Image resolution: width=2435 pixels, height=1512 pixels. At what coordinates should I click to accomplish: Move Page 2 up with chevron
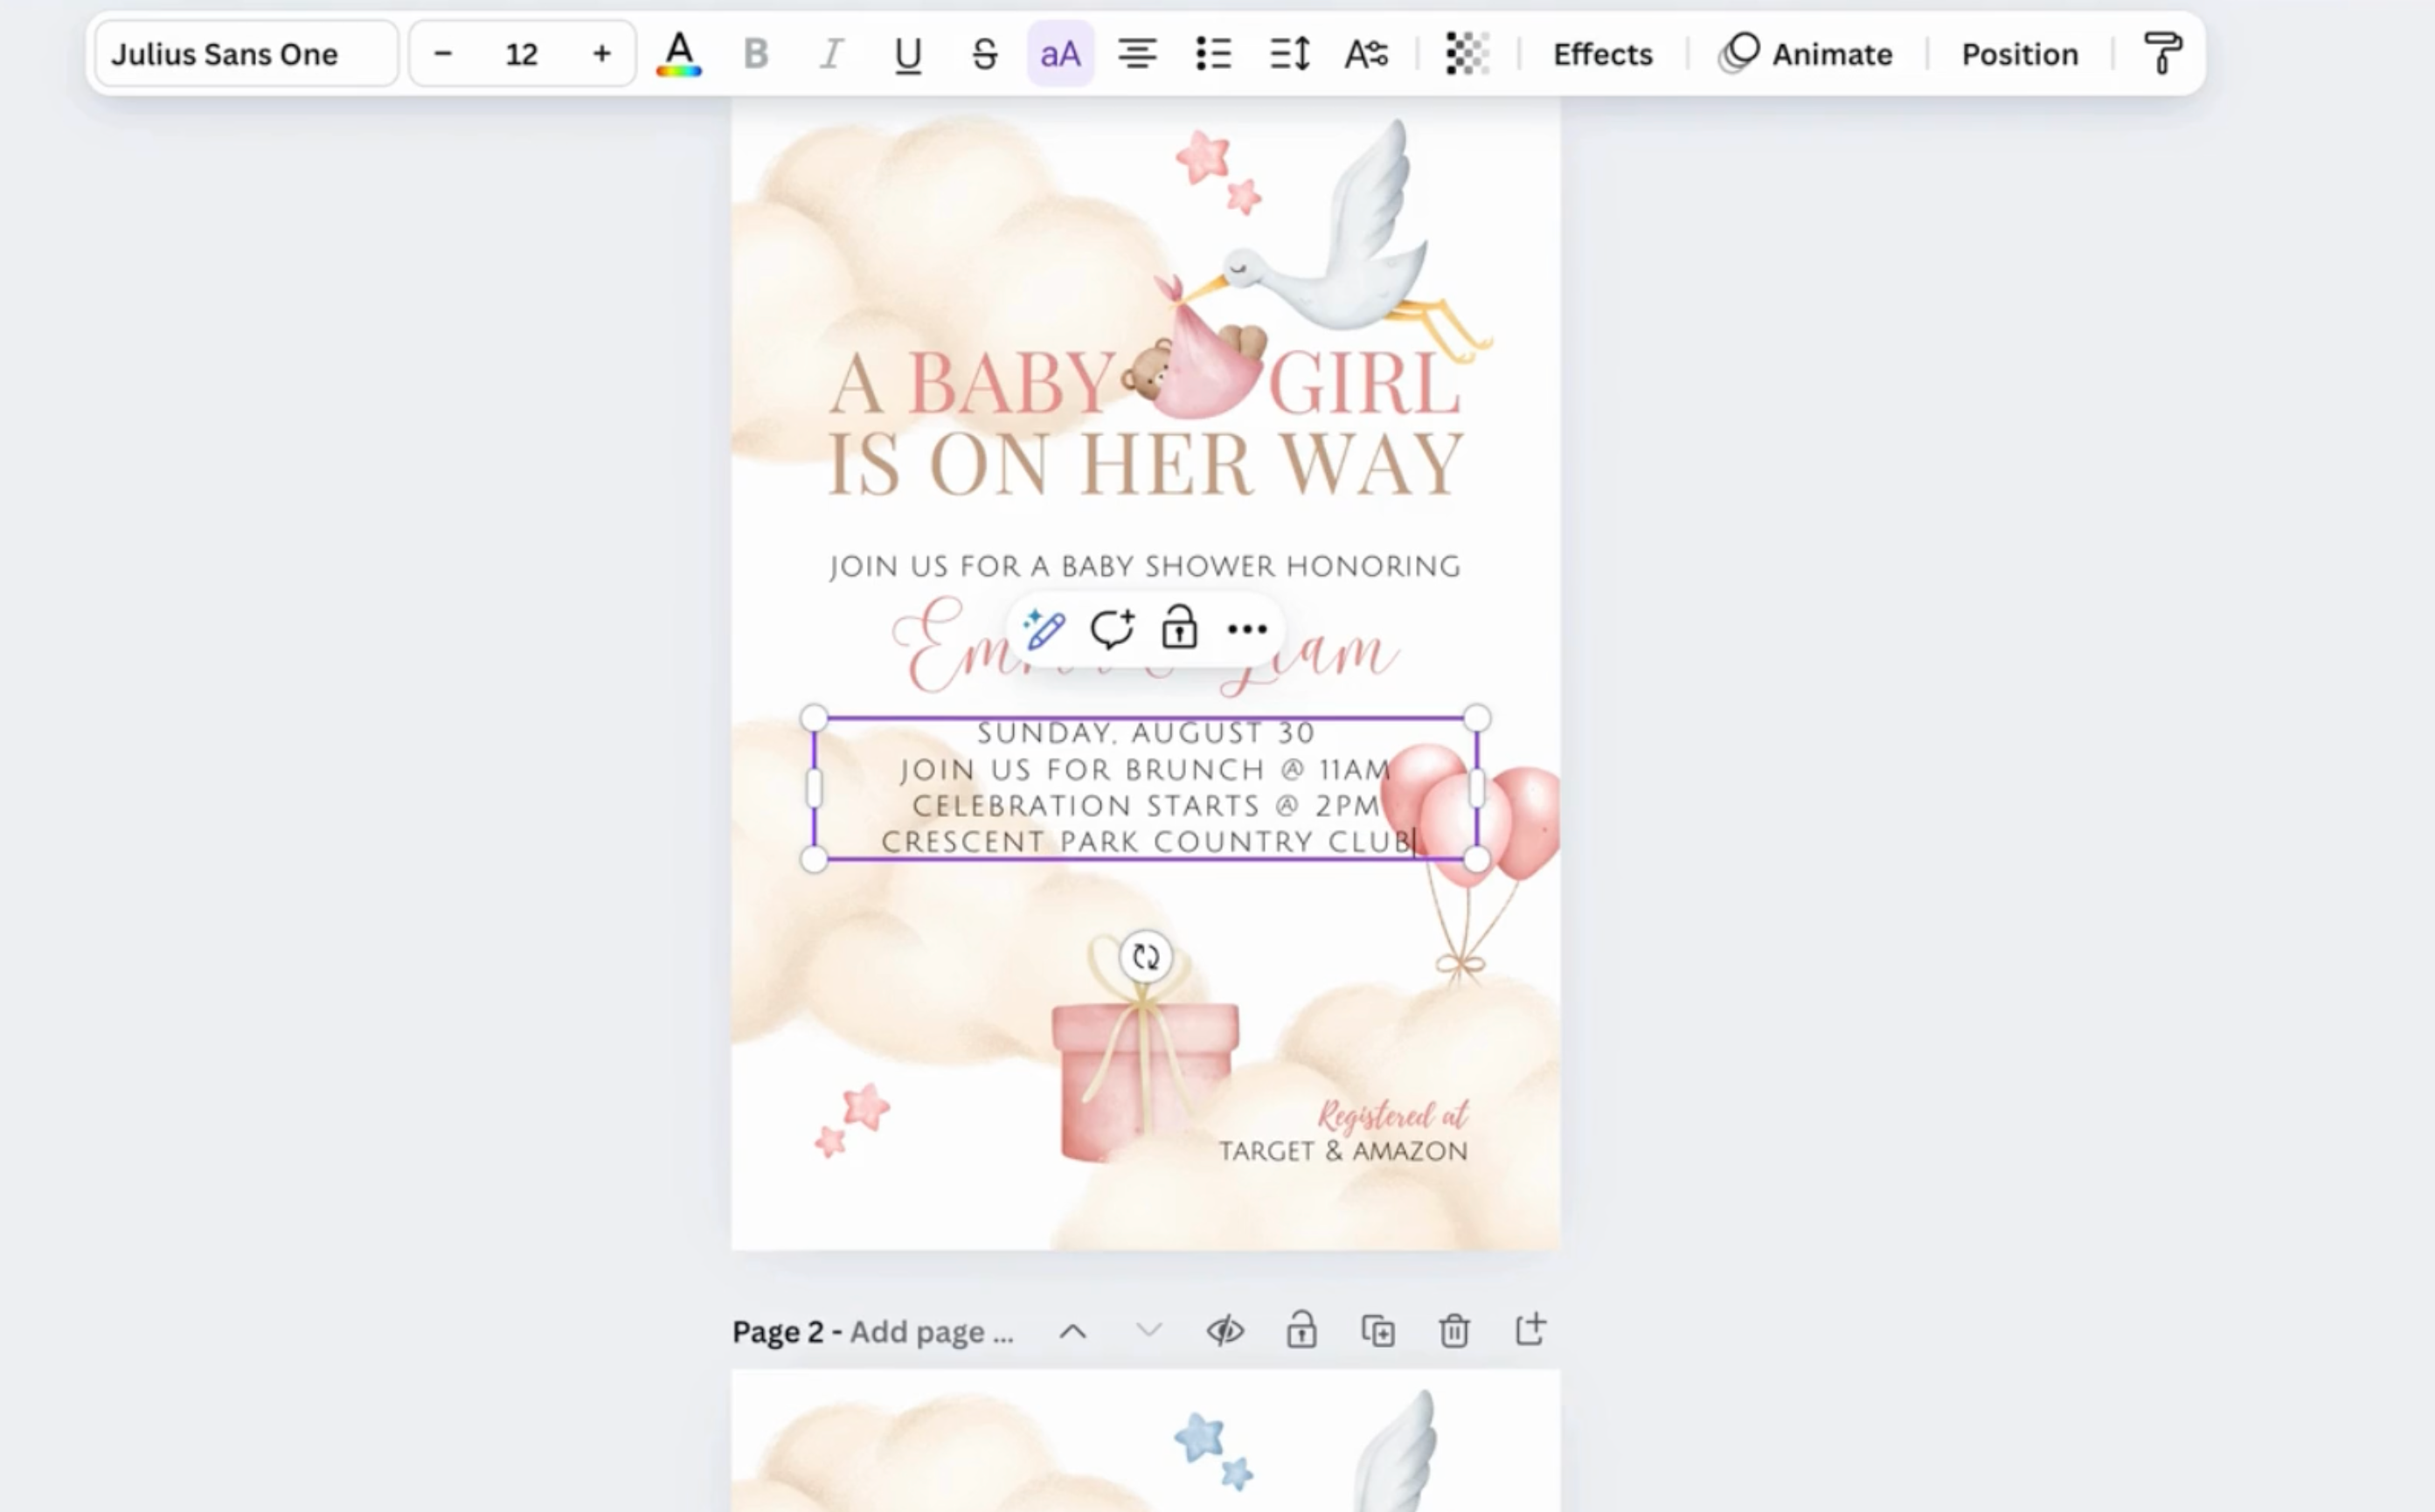point(1073,1332)
